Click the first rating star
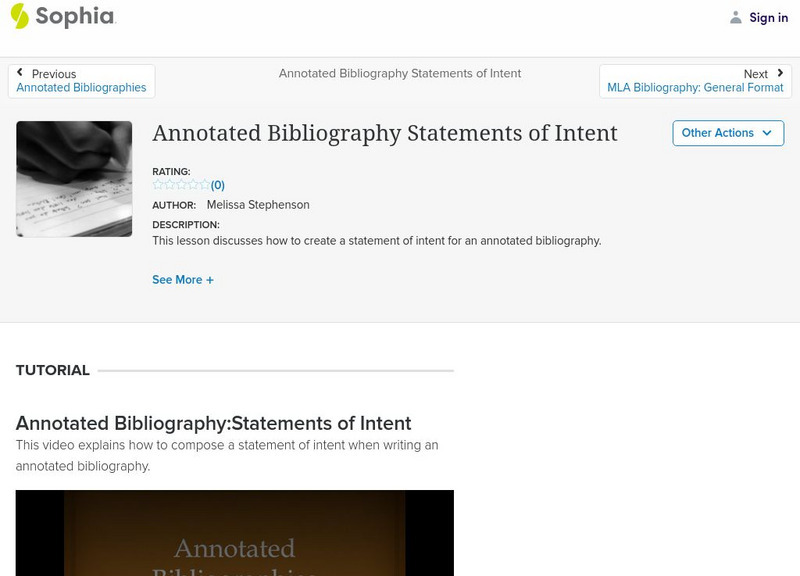Image resolution: width=800 pixels, height=576 pixels. pos(157,185)
